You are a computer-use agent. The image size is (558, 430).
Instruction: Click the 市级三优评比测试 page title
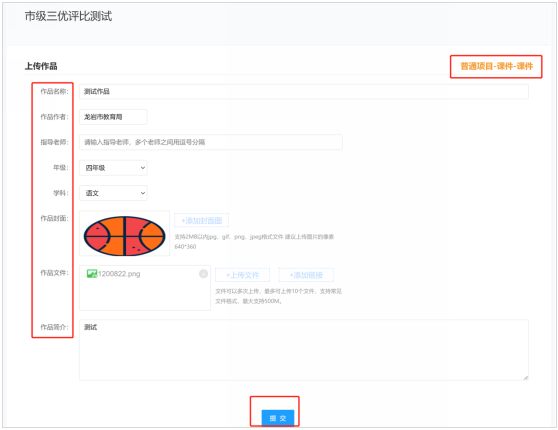[68, 16]
